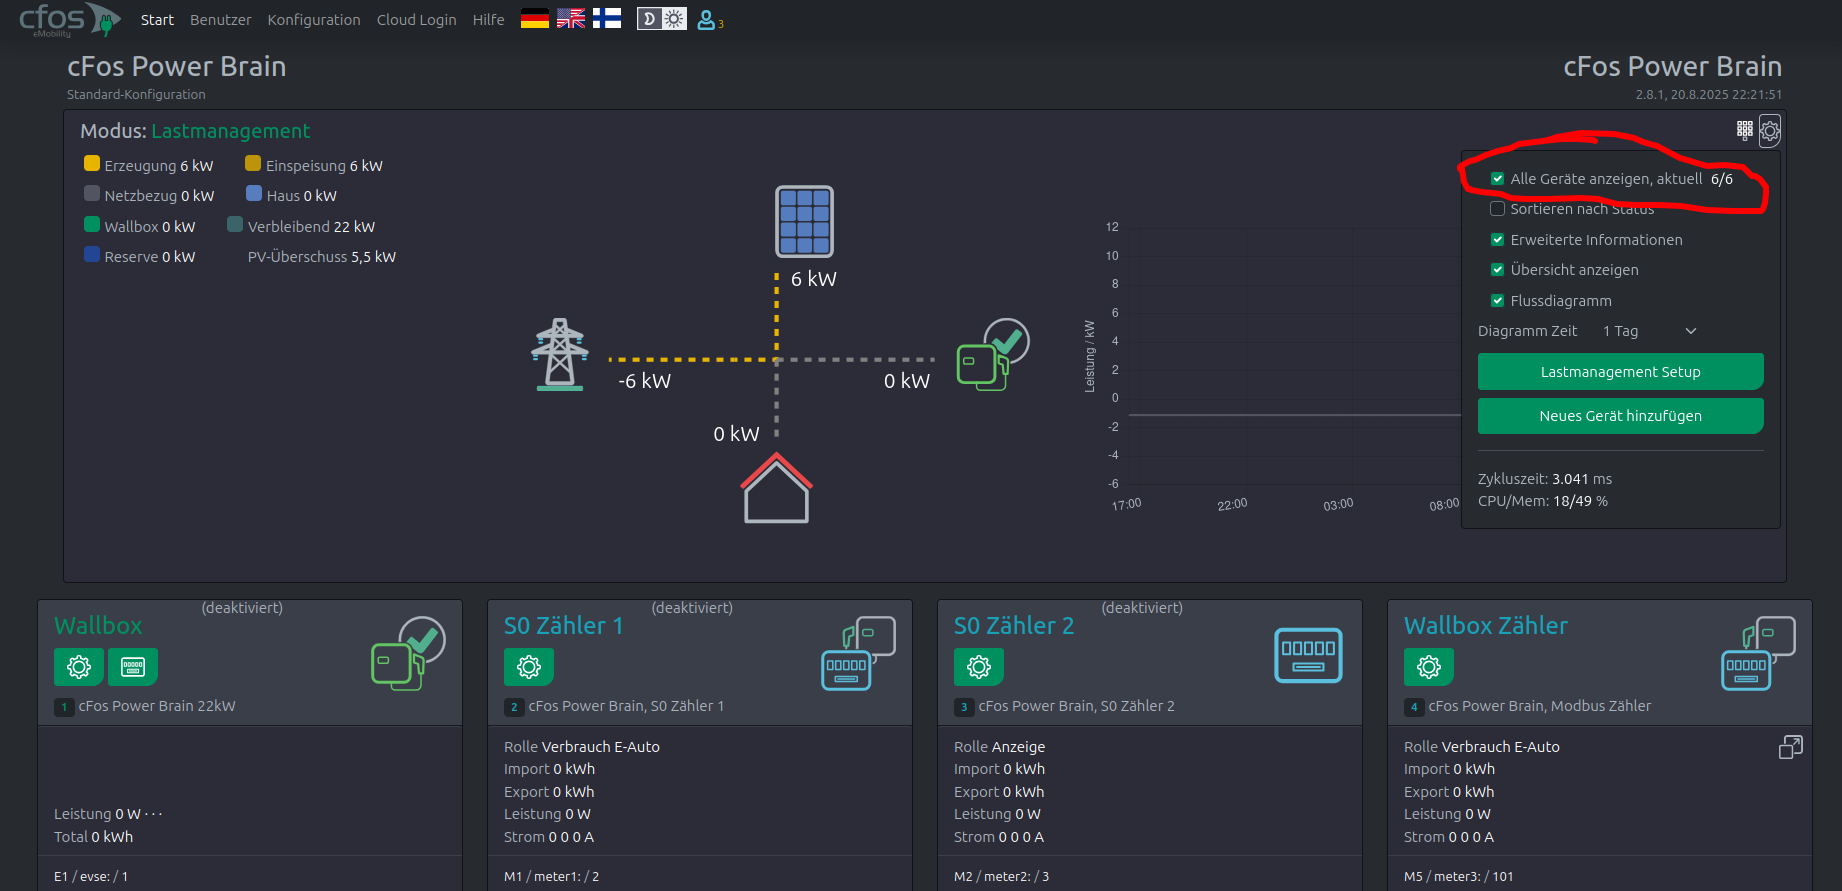Open the Diagramm Zeit '1 Tag' dropdown
Image resolution: width=1842 pixels, height=891 pixels.
click(x=1650, y=331)
